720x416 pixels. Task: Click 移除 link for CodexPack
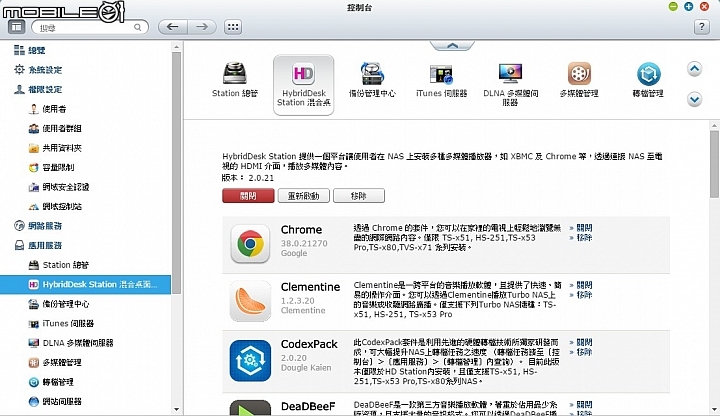[584, 352]
